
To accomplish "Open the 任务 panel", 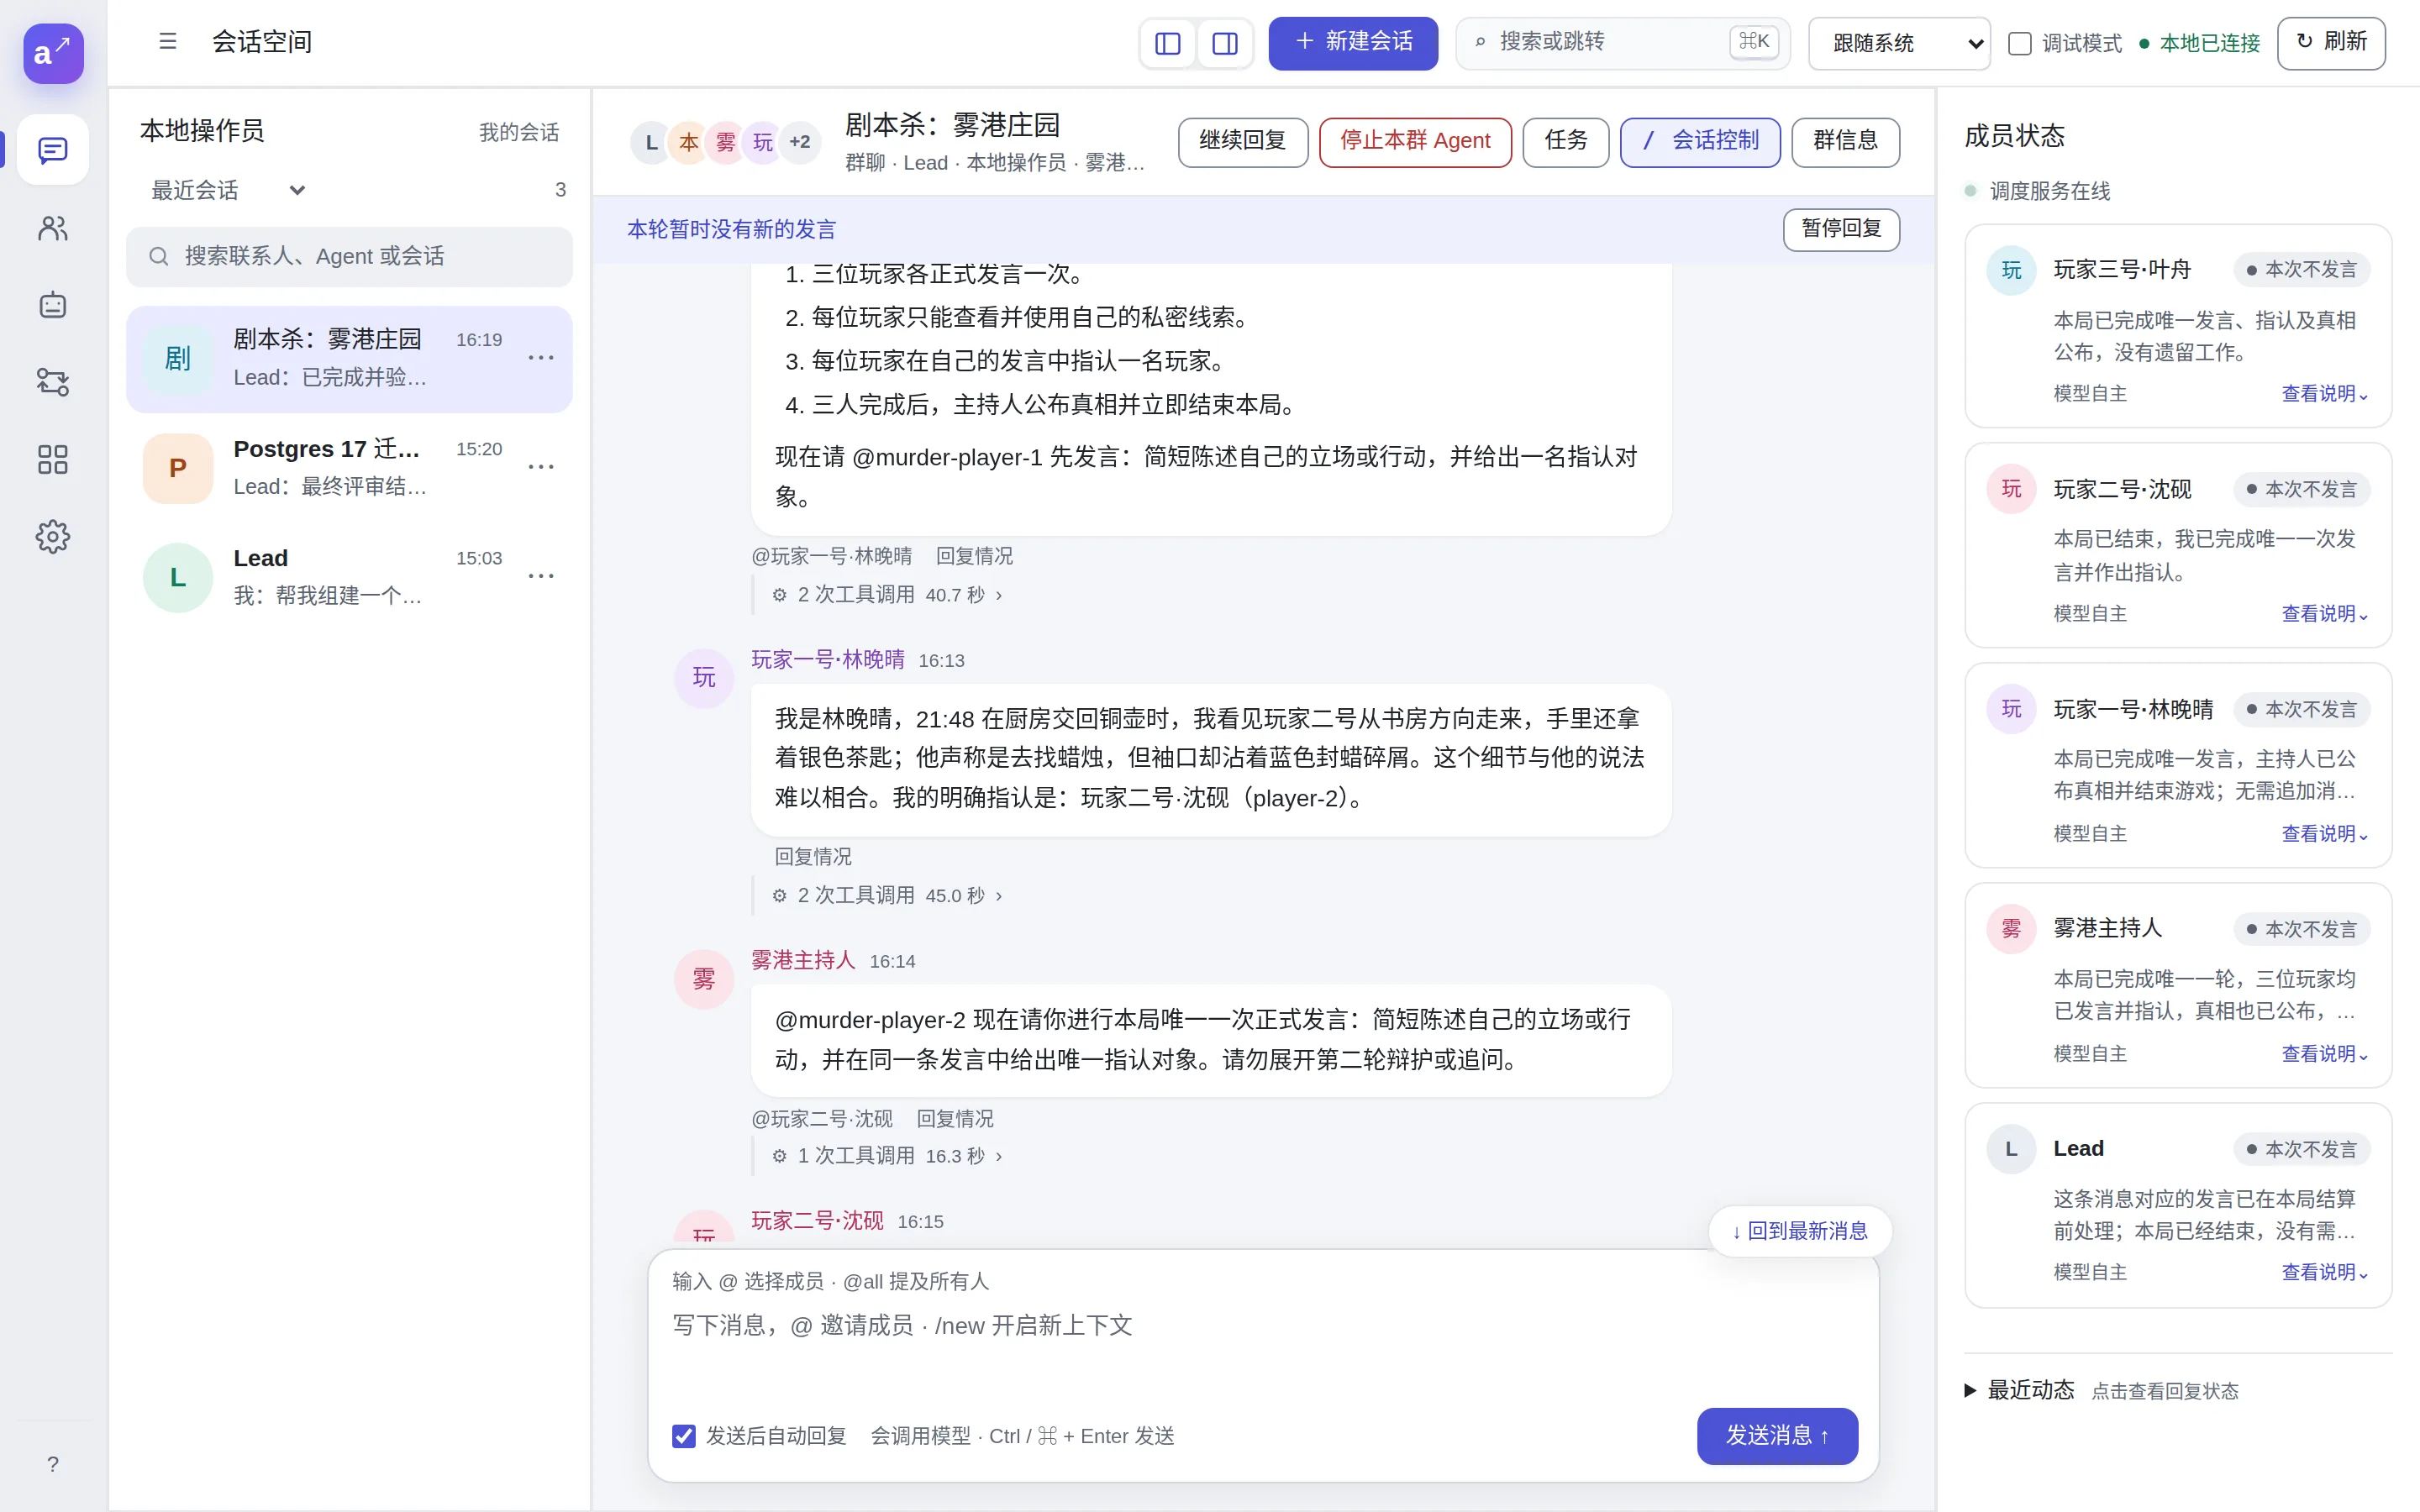I will tap(1566, 142).
